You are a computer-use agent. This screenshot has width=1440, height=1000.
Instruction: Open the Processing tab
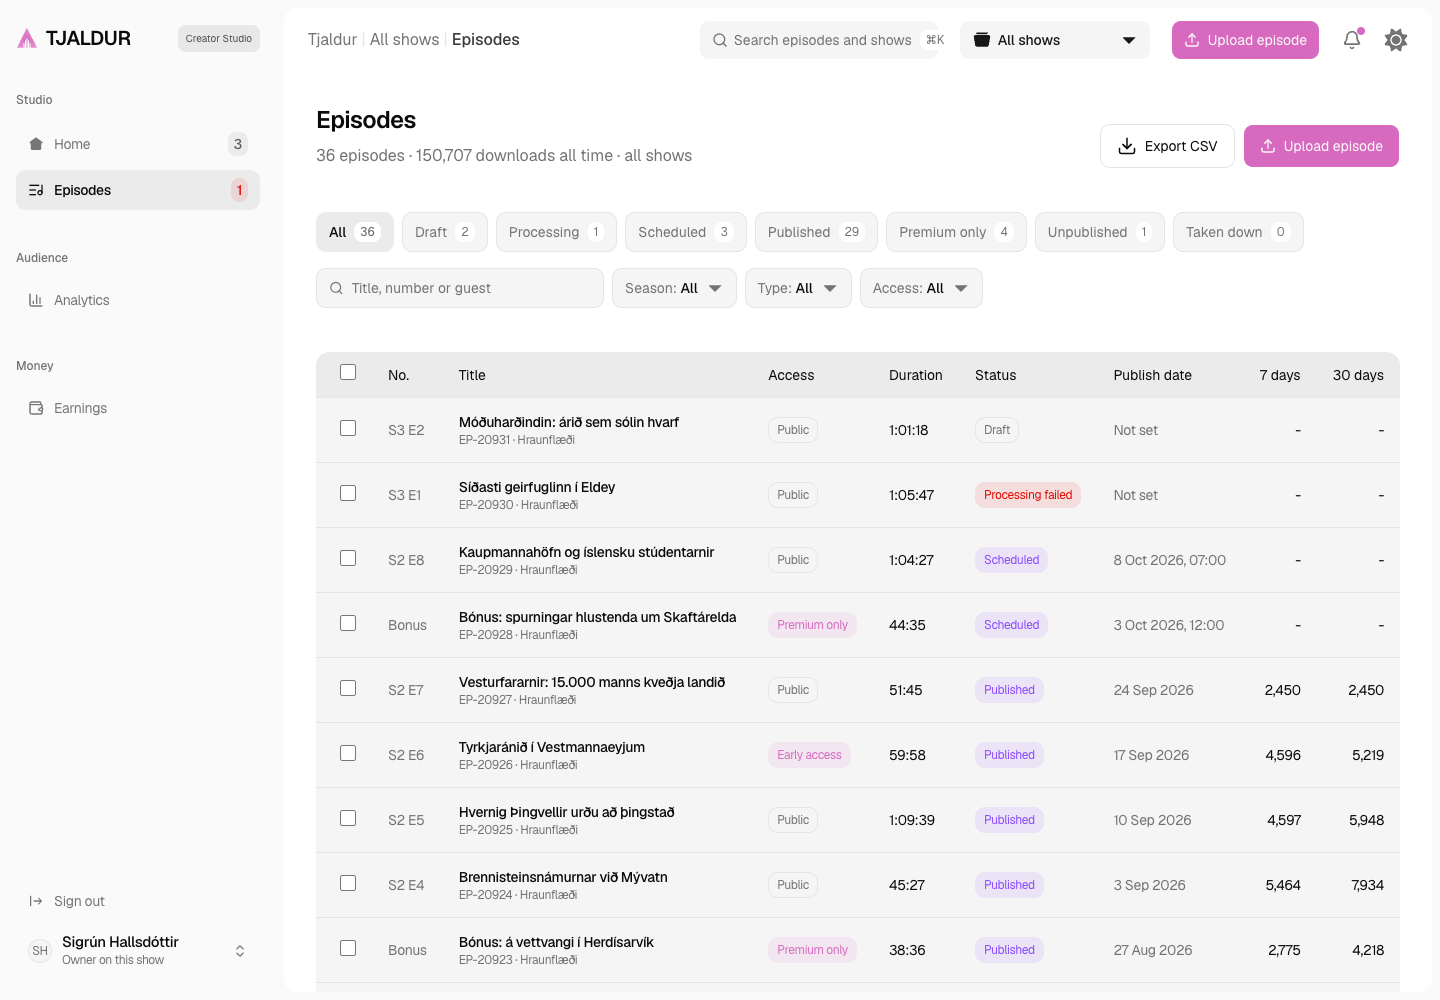(556, 232)
